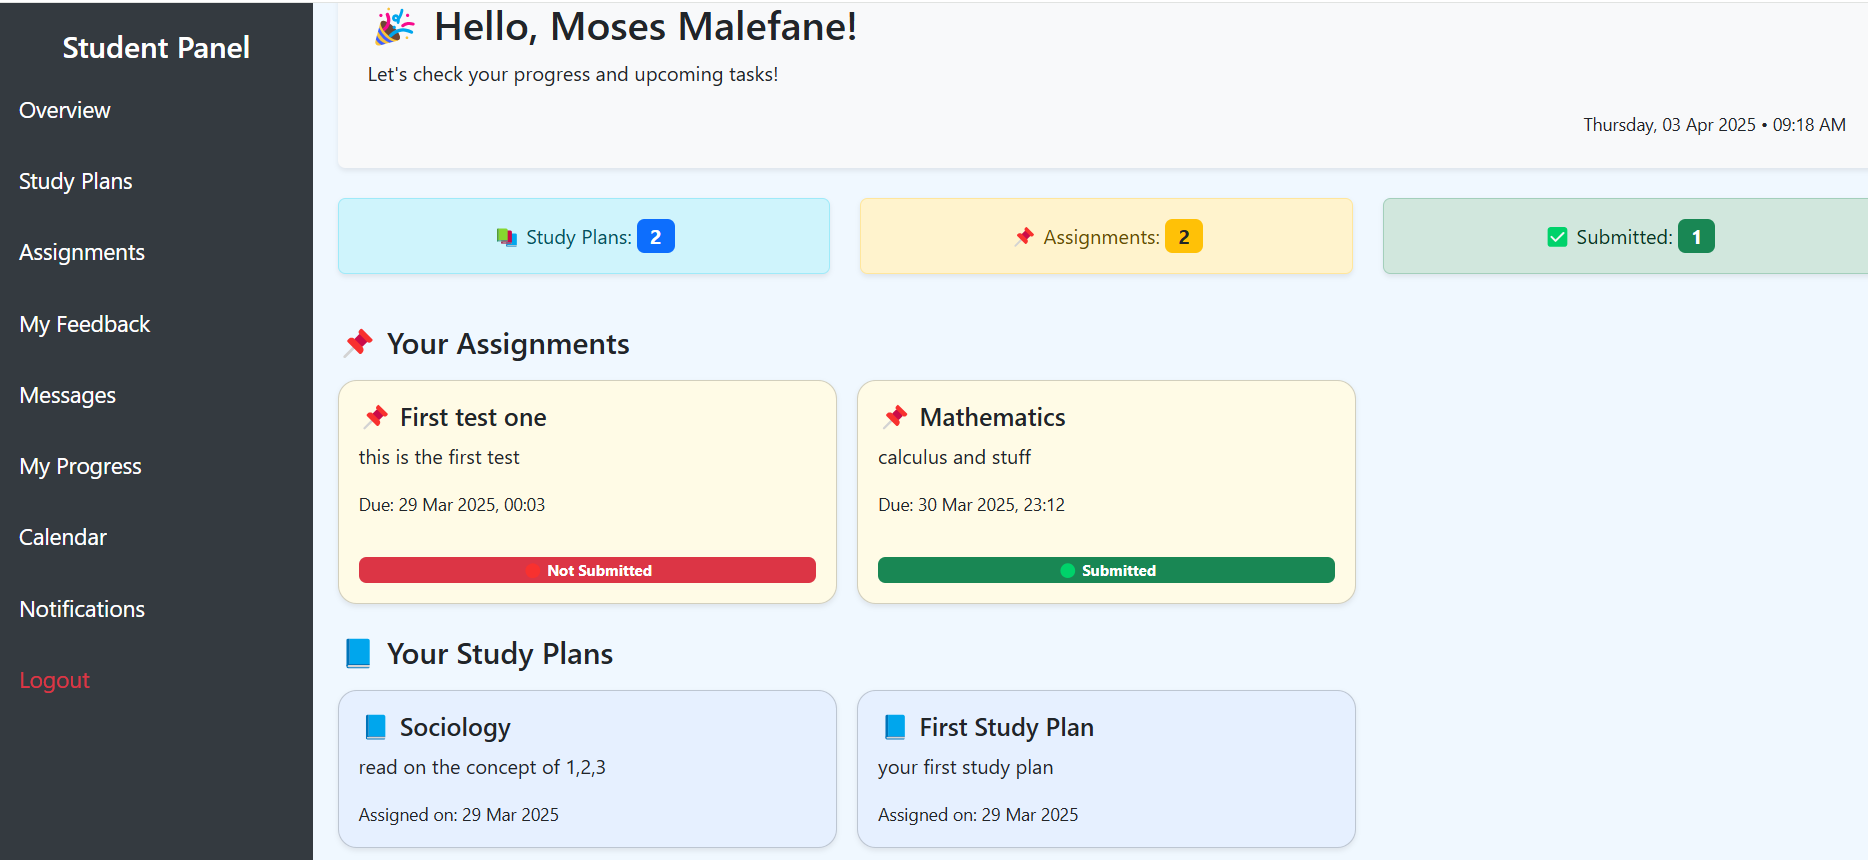The width and height of the screenshot is (1868, 860).
Task: Click the party popper icon beside Hello greeting
Action: click(394, 27)
